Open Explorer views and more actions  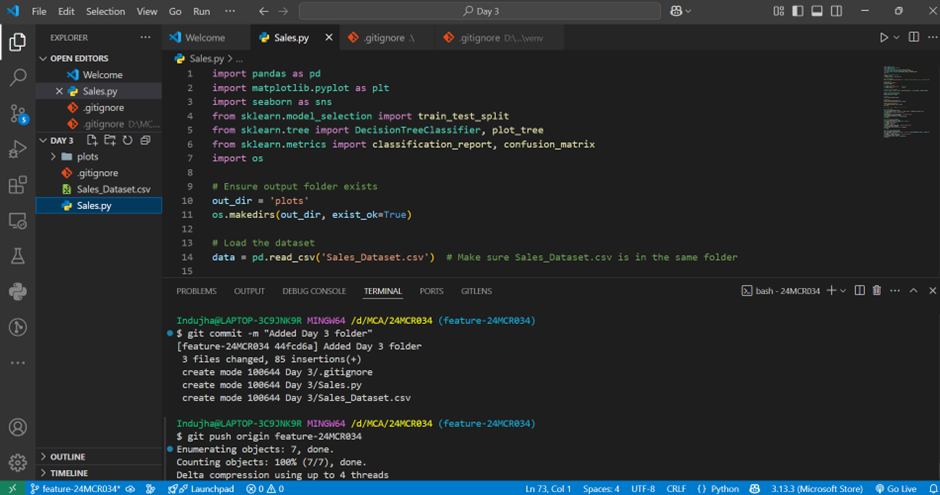point(145,37)
